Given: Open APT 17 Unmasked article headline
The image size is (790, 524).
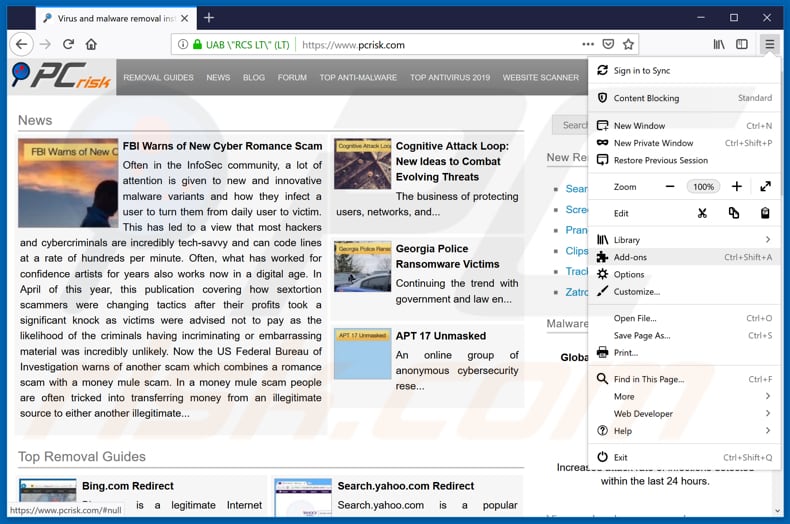Looking at the screenshot, I should click(x=441, y=336).
